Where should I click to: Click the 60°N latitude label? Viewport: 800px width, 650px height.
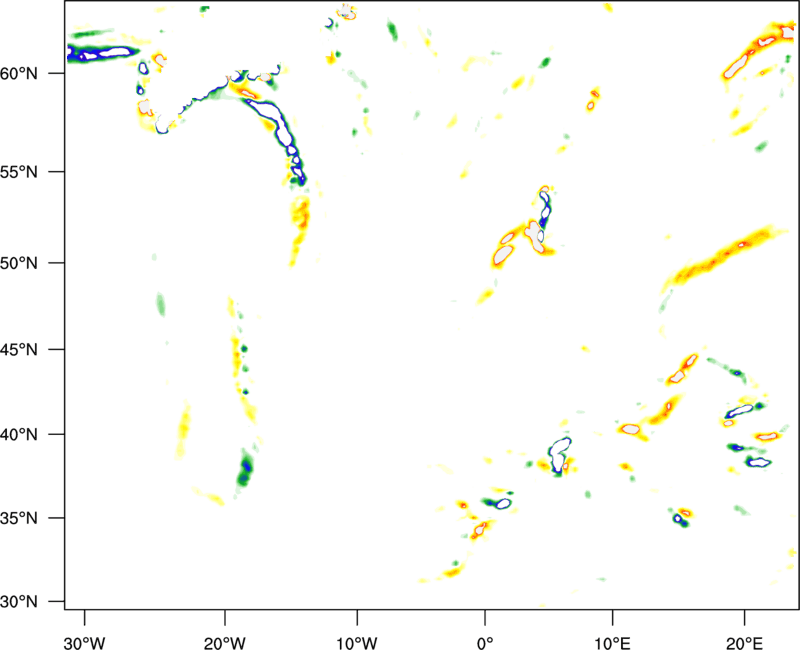(x=19, y=74)
